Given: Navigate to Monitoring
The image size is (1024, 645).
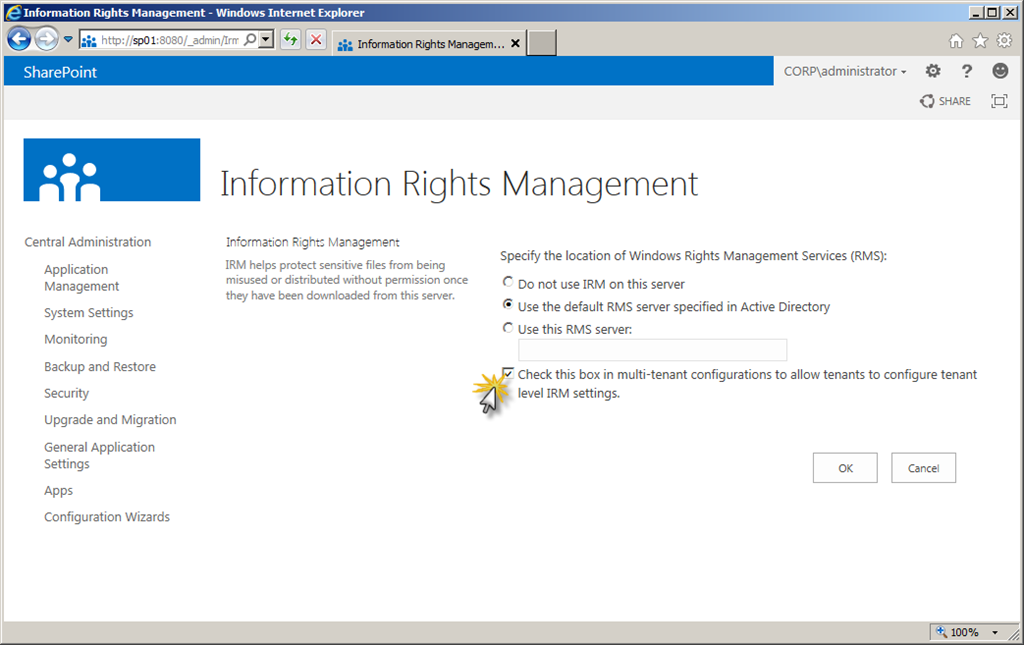Looking at the screenshot, I should tap(76, 339).
